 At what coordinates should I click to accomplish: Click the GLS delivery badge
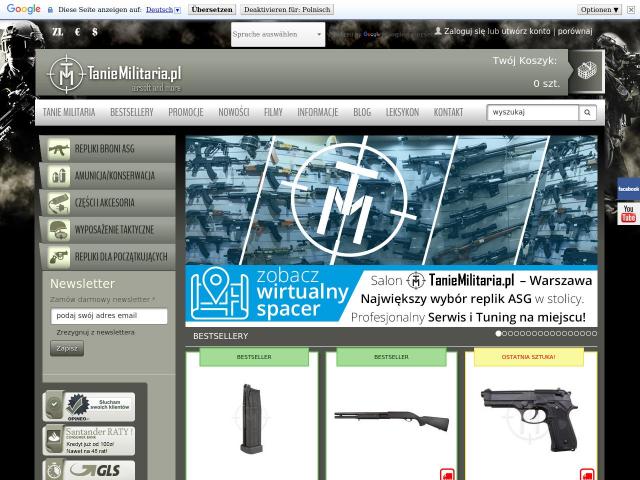coord(89,470)
